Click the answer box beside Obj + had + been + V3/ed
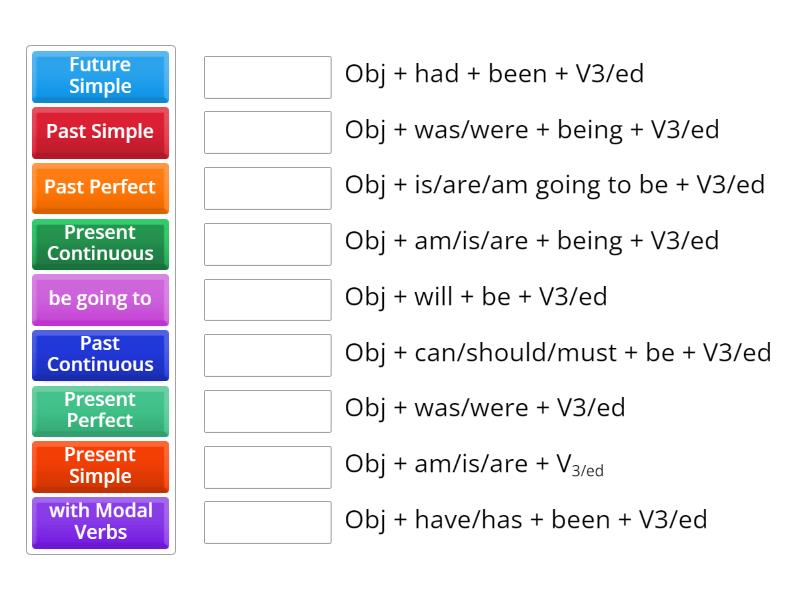 pyautogui.click(x=266, y=74)
